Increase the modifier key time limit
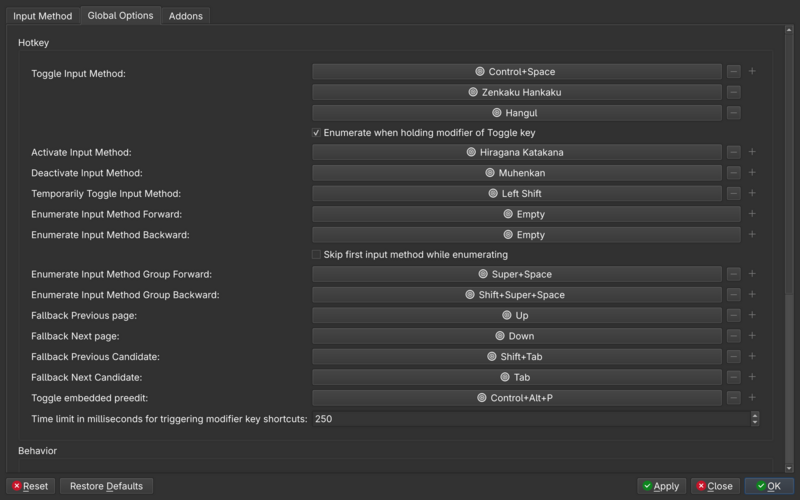The height and width of the screenshot is (500, 800). click(755, 415)
